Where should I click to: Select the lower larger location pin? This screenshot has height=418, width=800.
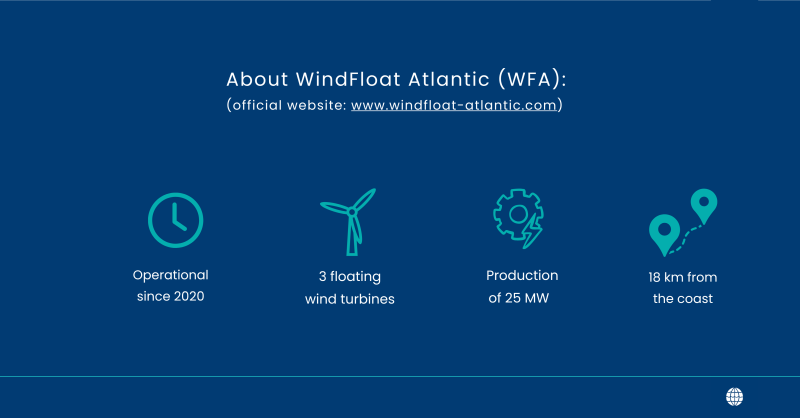tap(664, 234)
